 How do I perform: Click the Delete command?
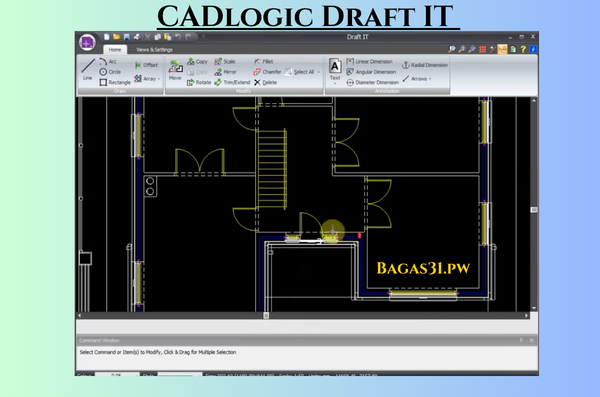(265, 82)
